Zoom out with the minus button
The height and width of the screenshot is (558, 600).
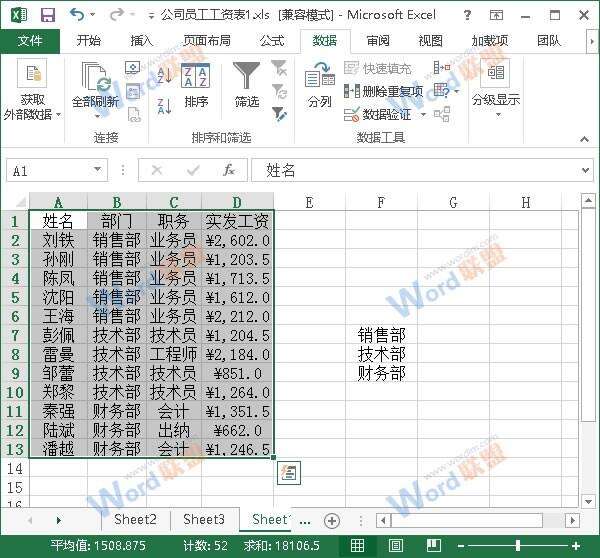[461, 546]
